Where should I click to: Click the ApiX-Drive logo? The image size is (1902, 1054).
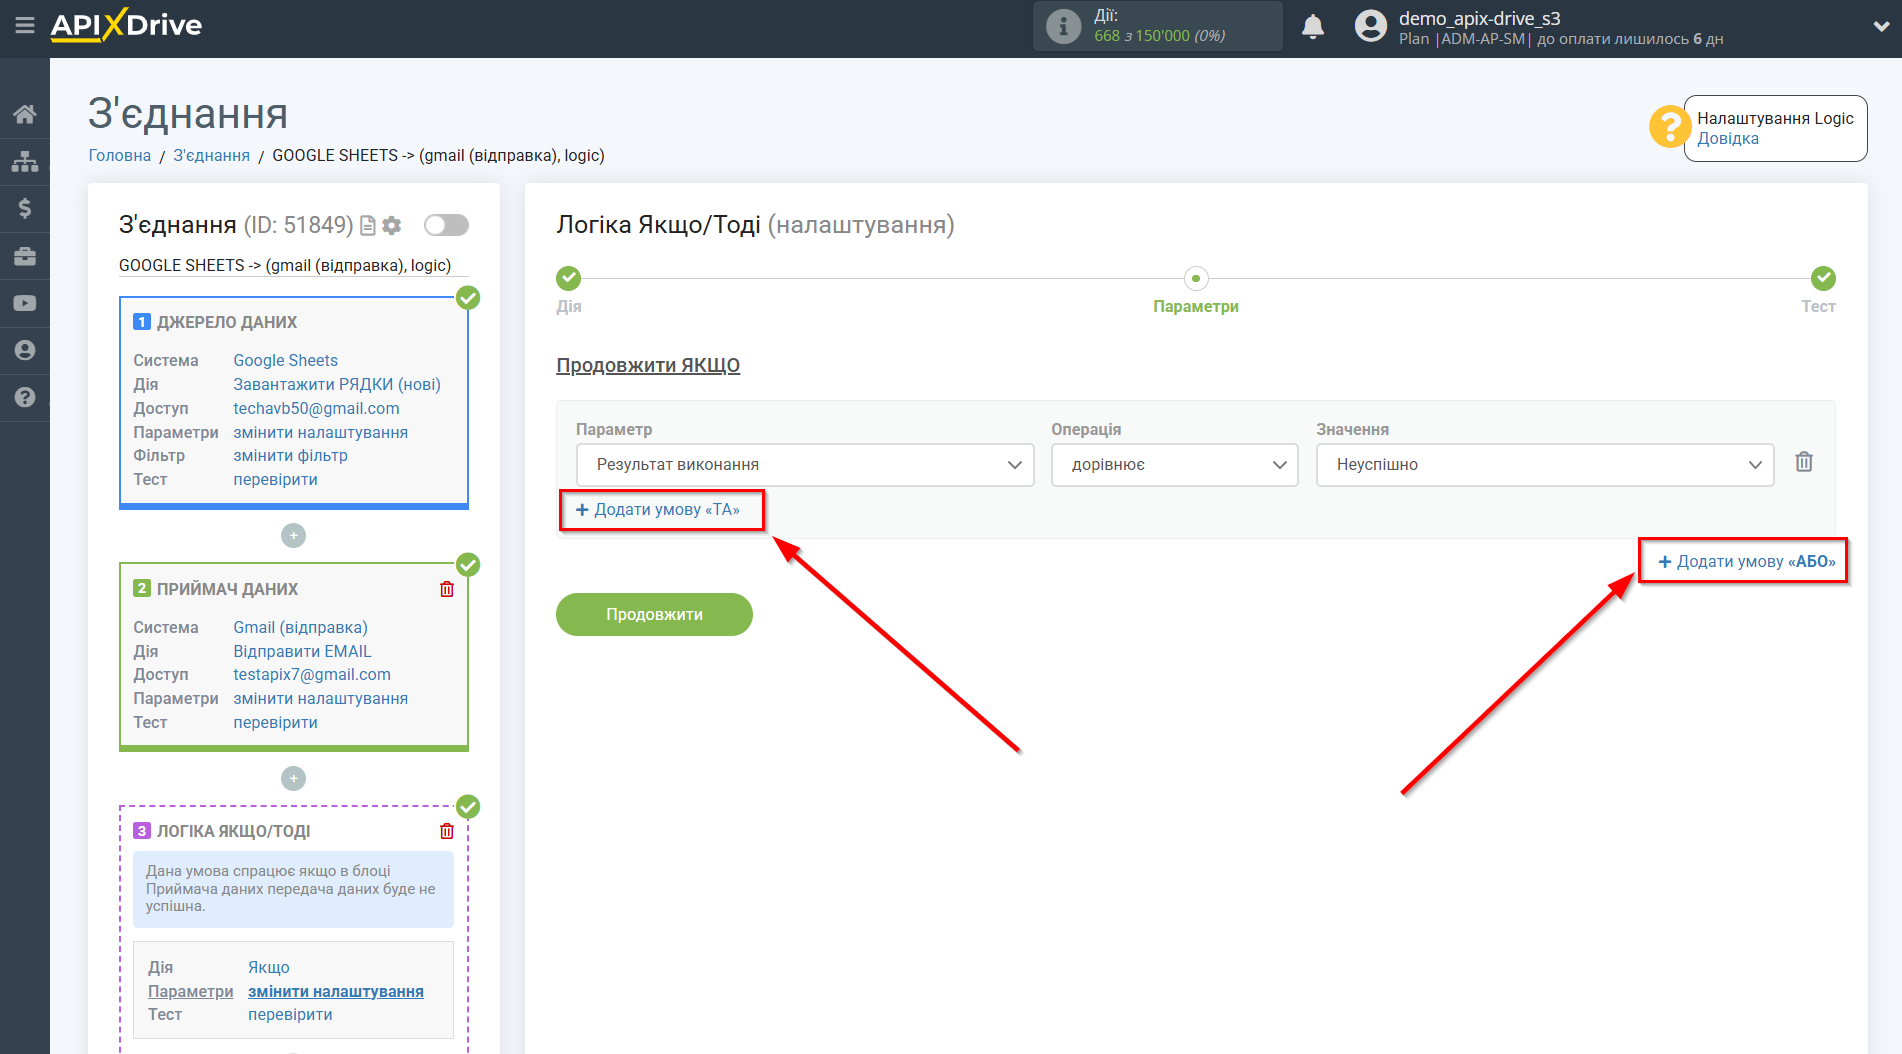(x=126, y=25)
